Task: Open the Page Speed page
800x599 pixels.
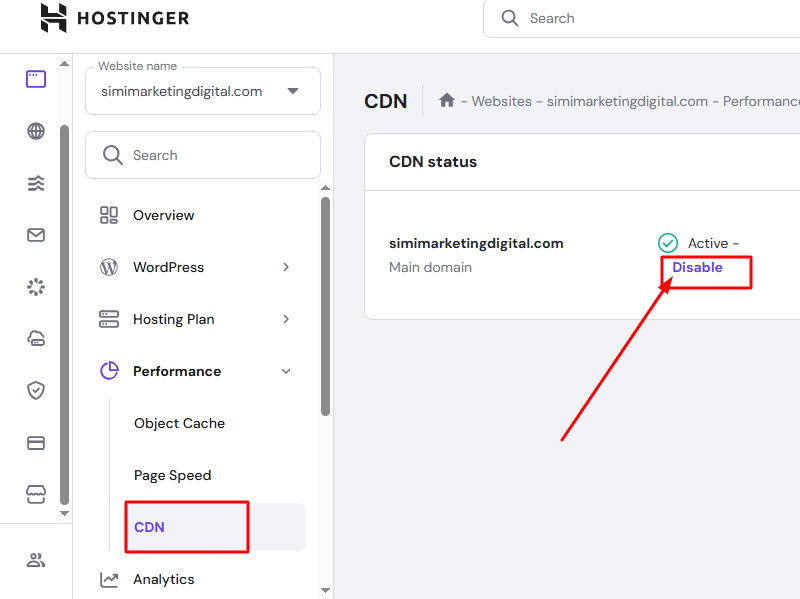Action: point(172,476)
